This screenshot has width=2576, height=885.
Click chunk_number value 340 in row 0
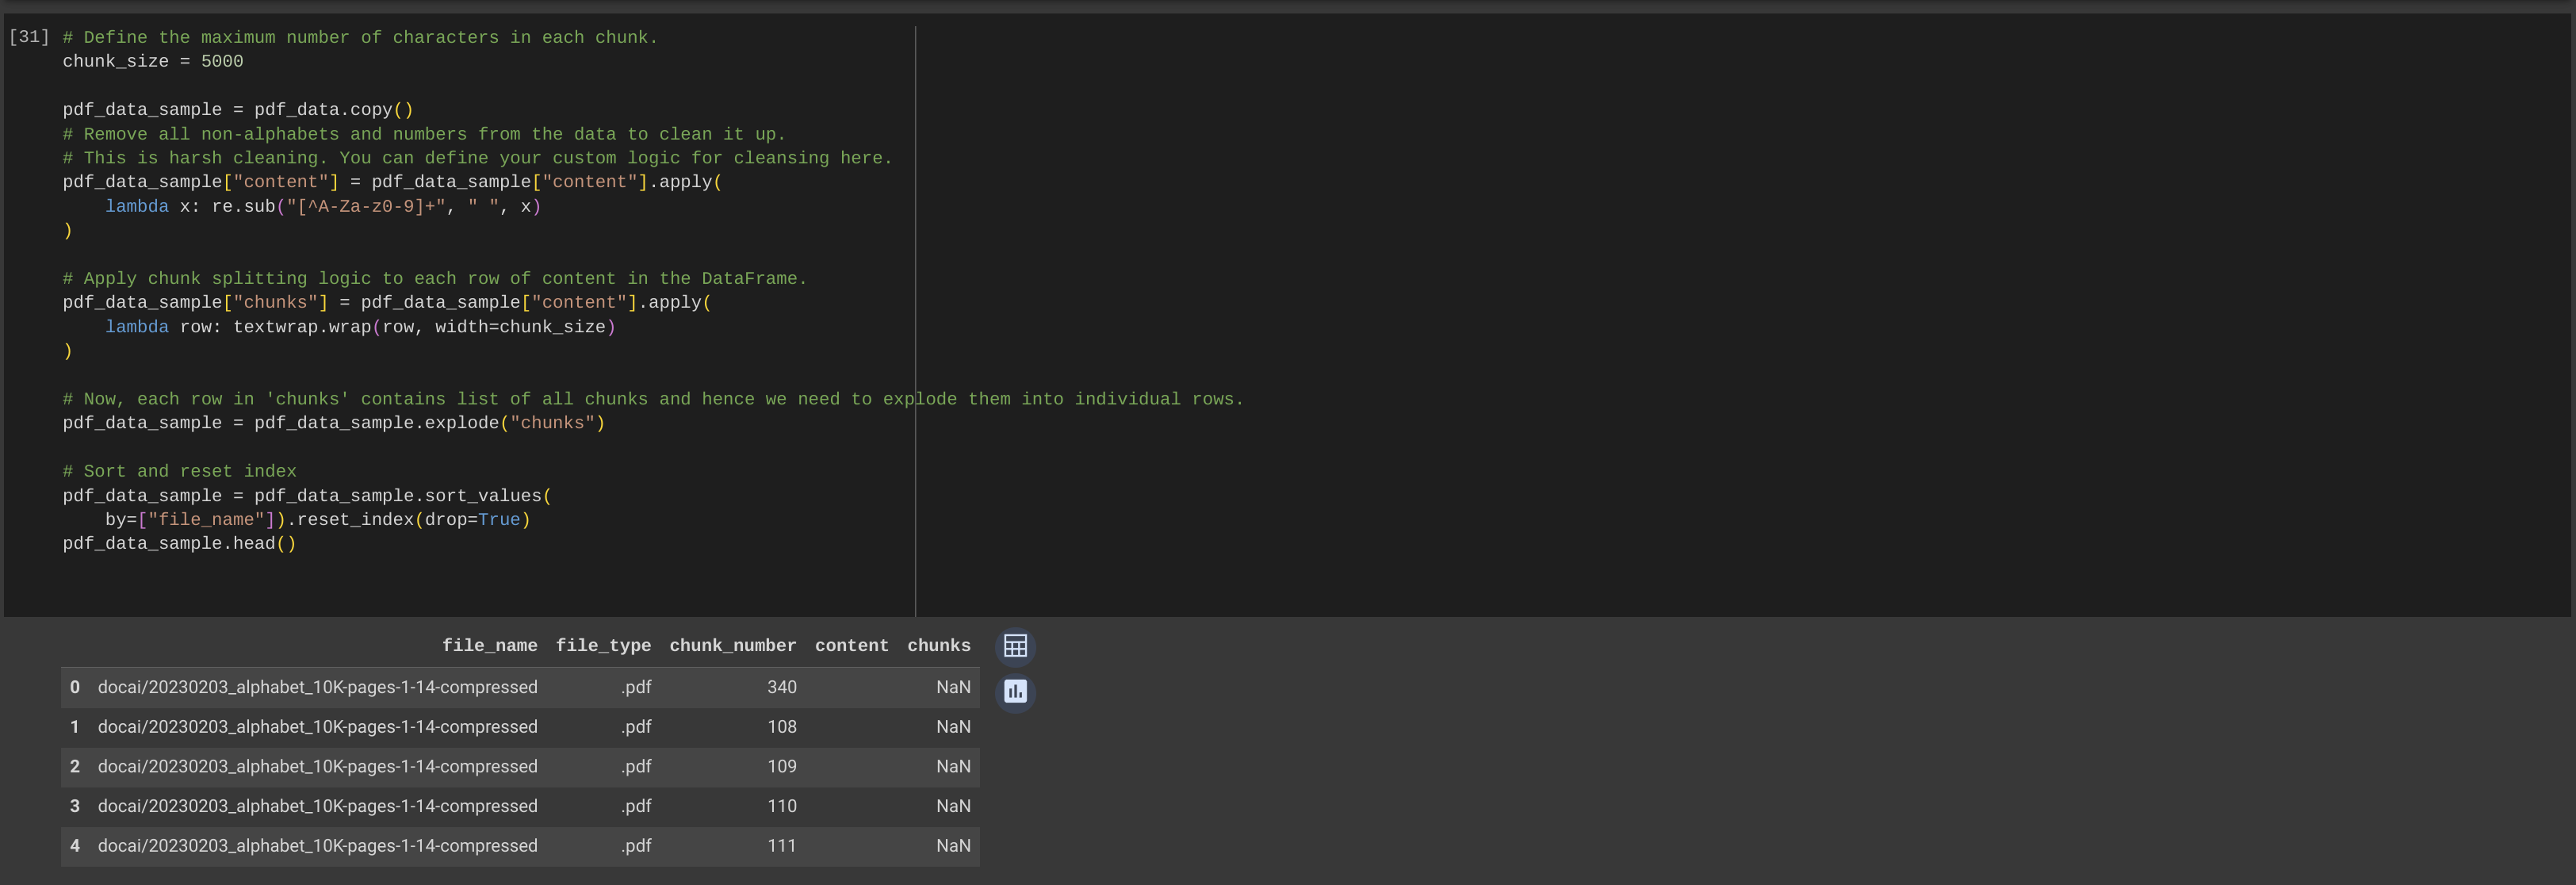coord(782,687)
